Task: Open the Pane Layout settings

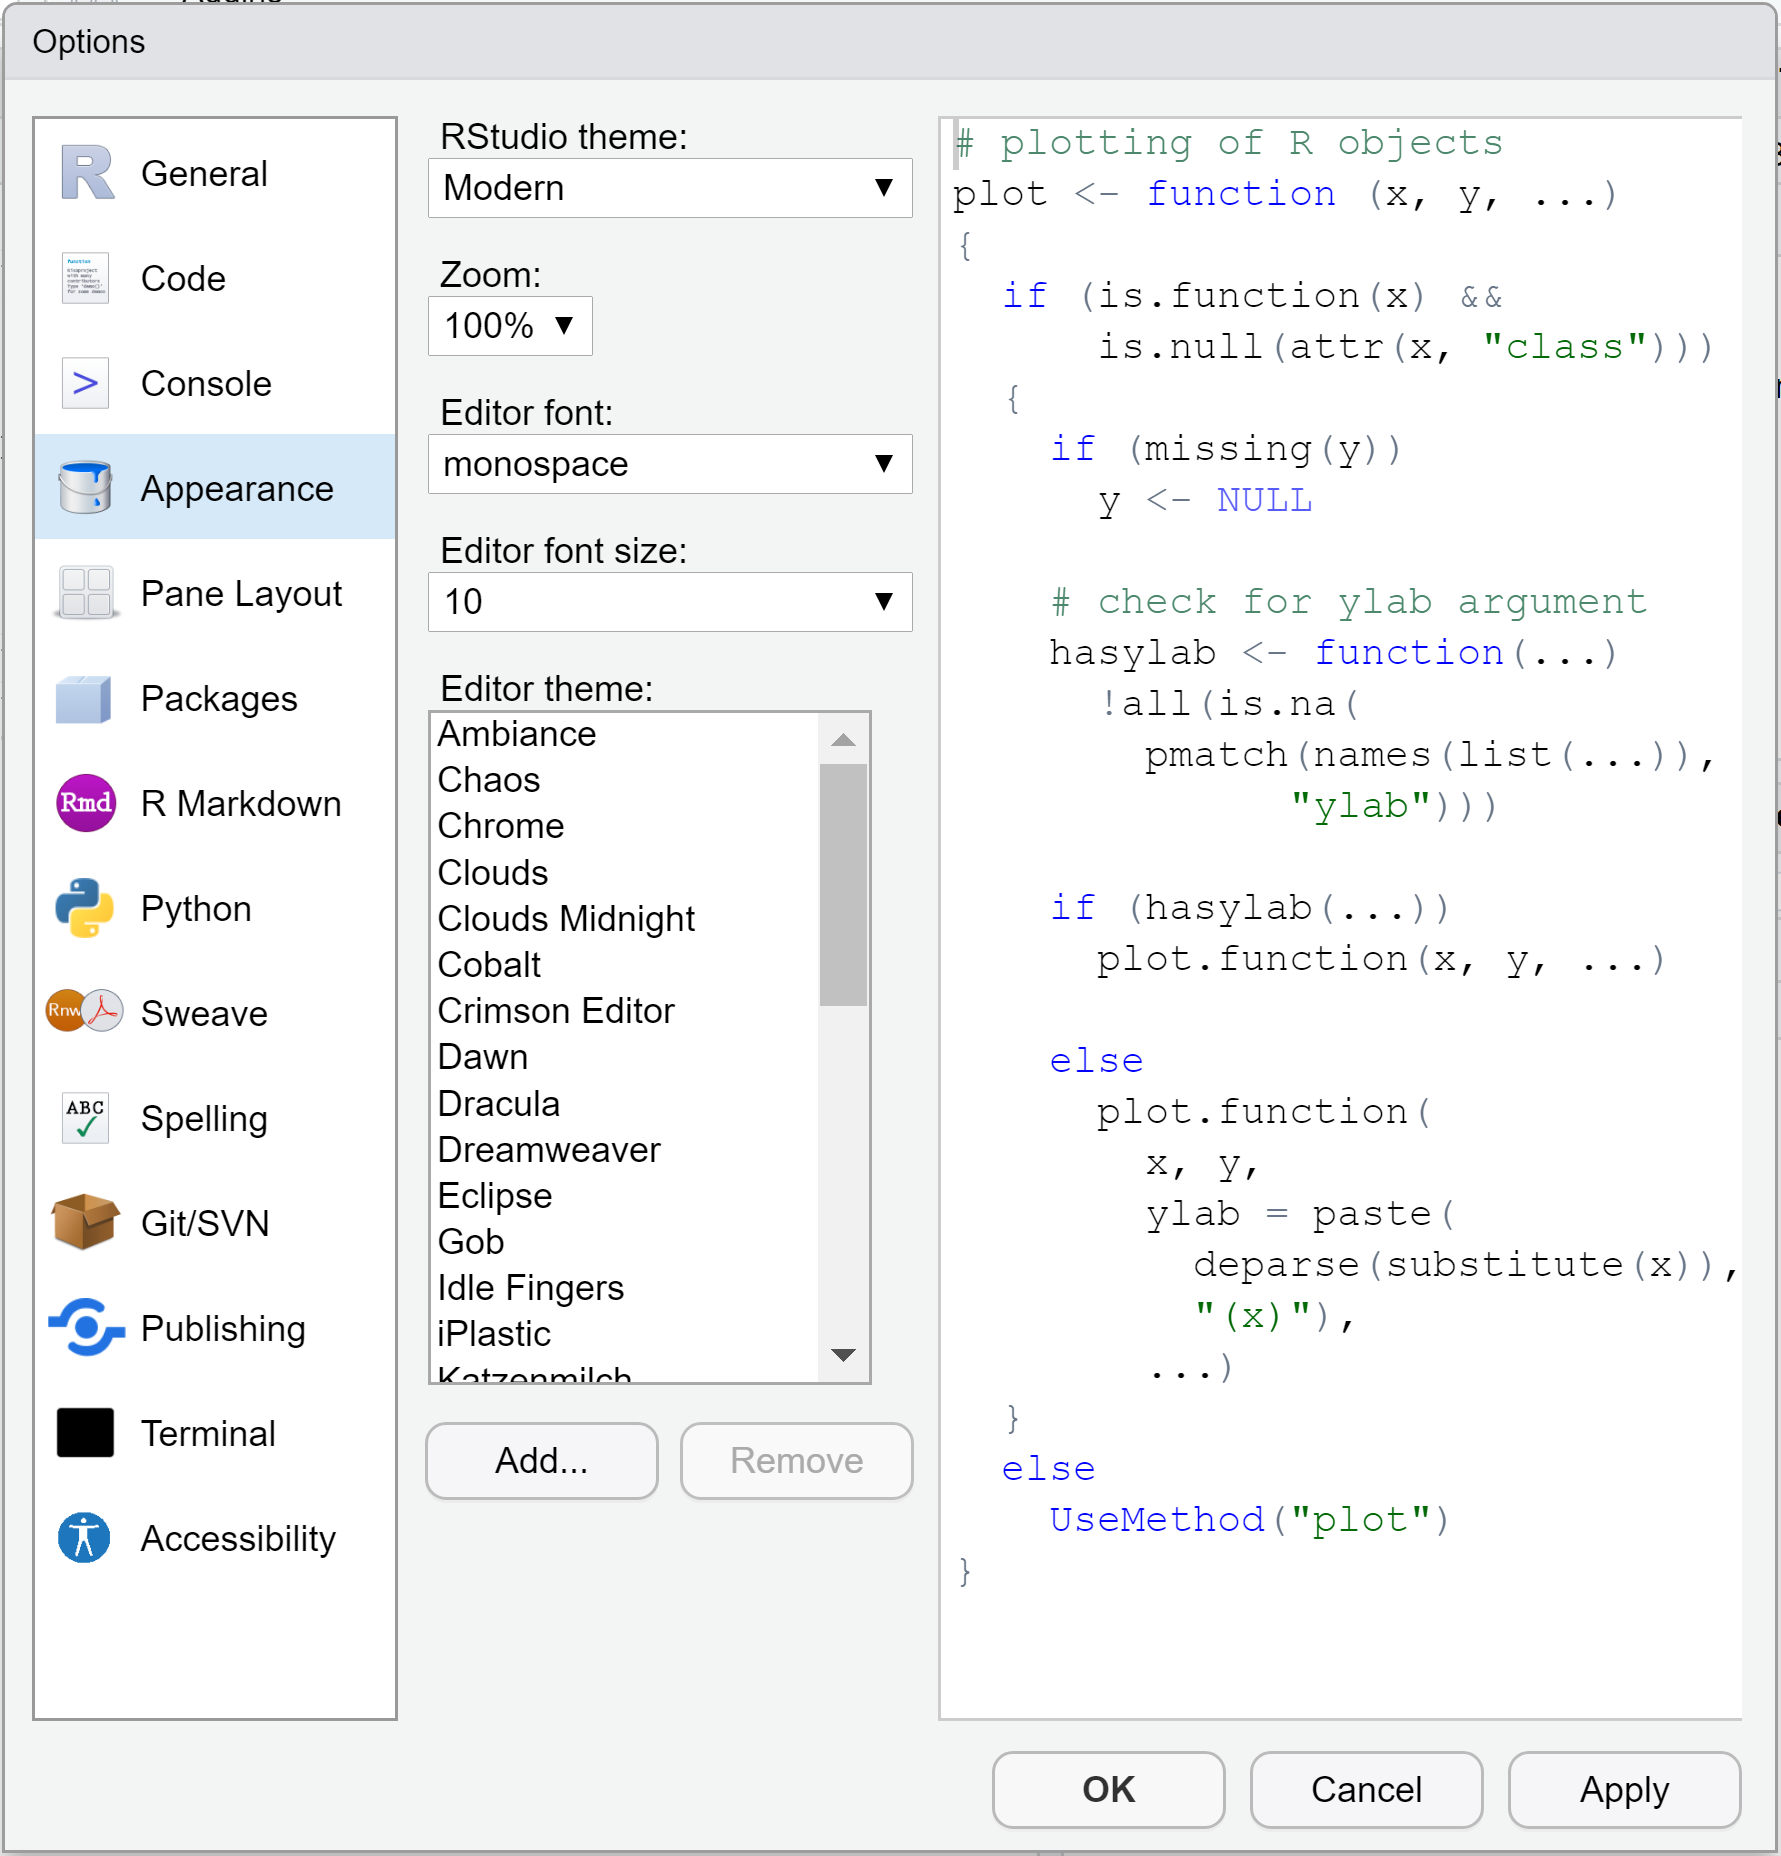Action: click(216, 593)
